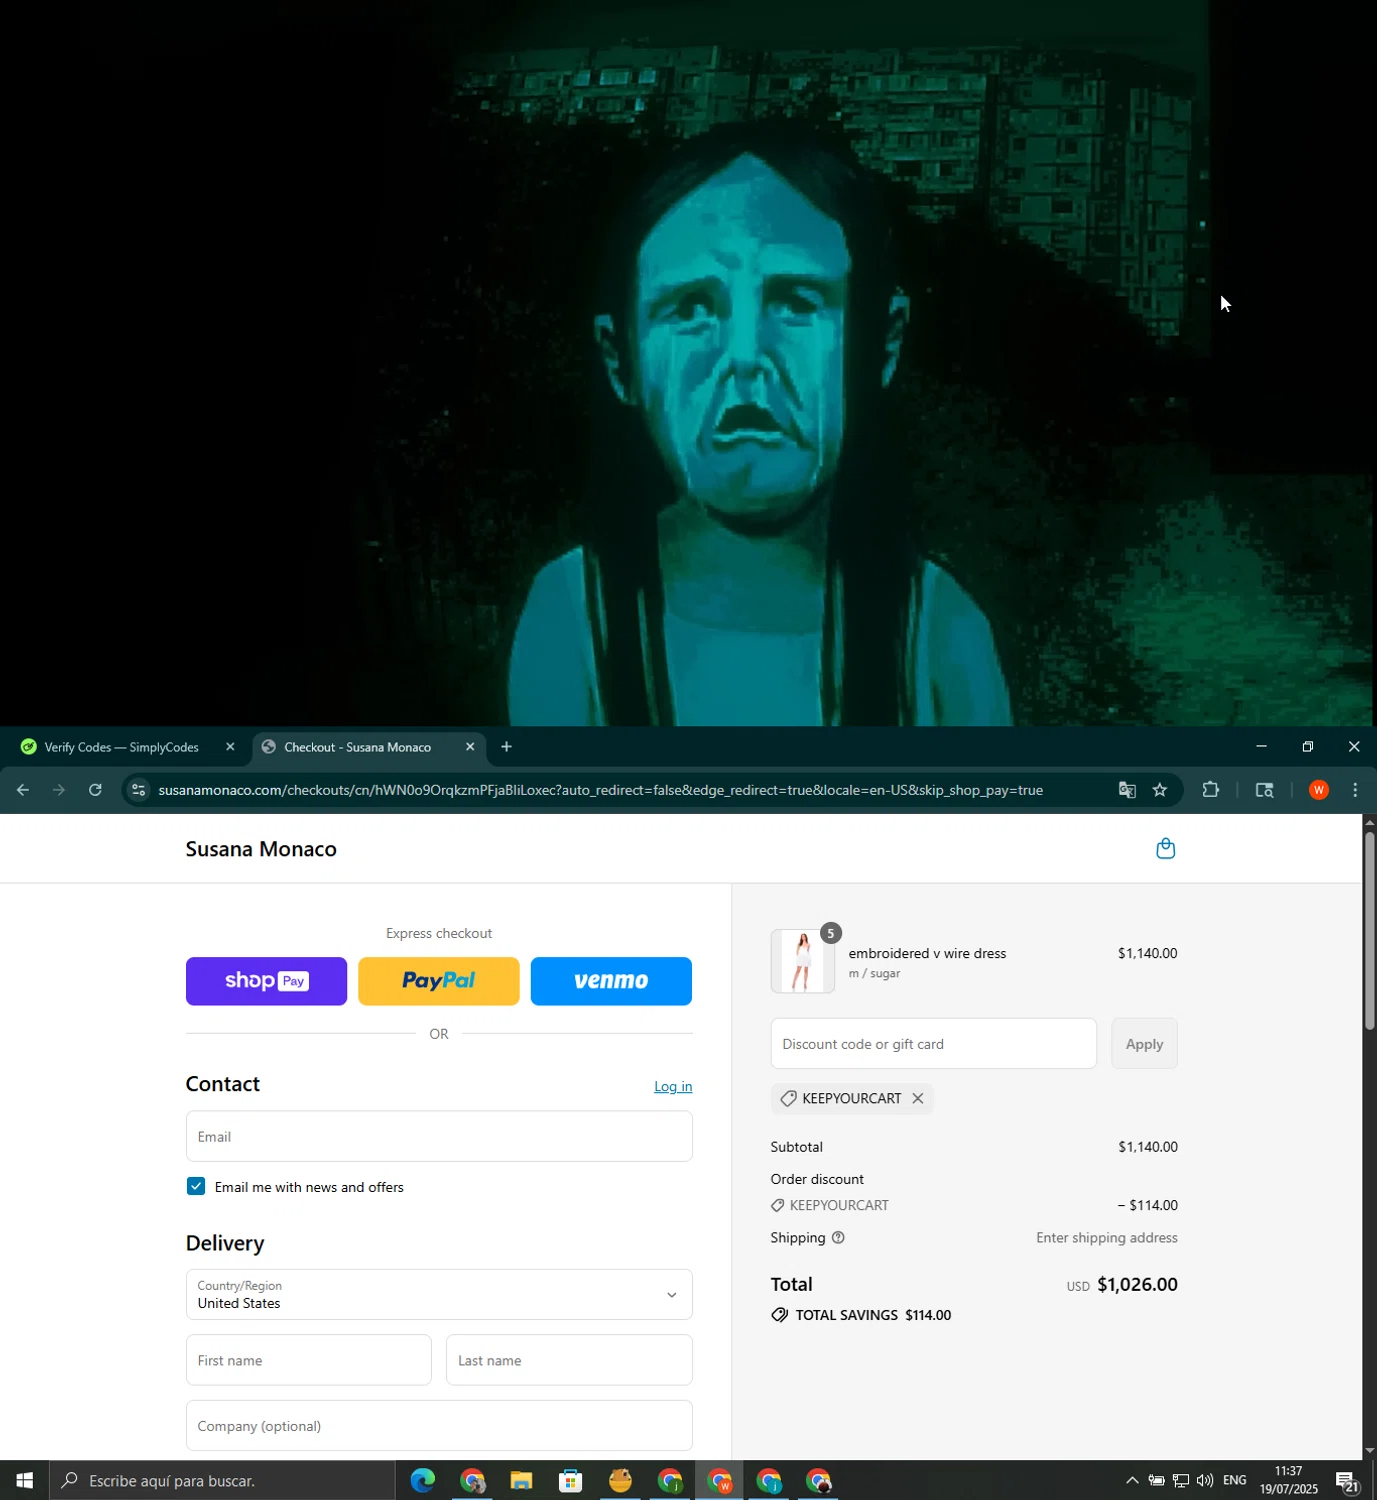1377x1500 pixels.
Task: Focus the First name field
Action: [x=309, y=1360]
